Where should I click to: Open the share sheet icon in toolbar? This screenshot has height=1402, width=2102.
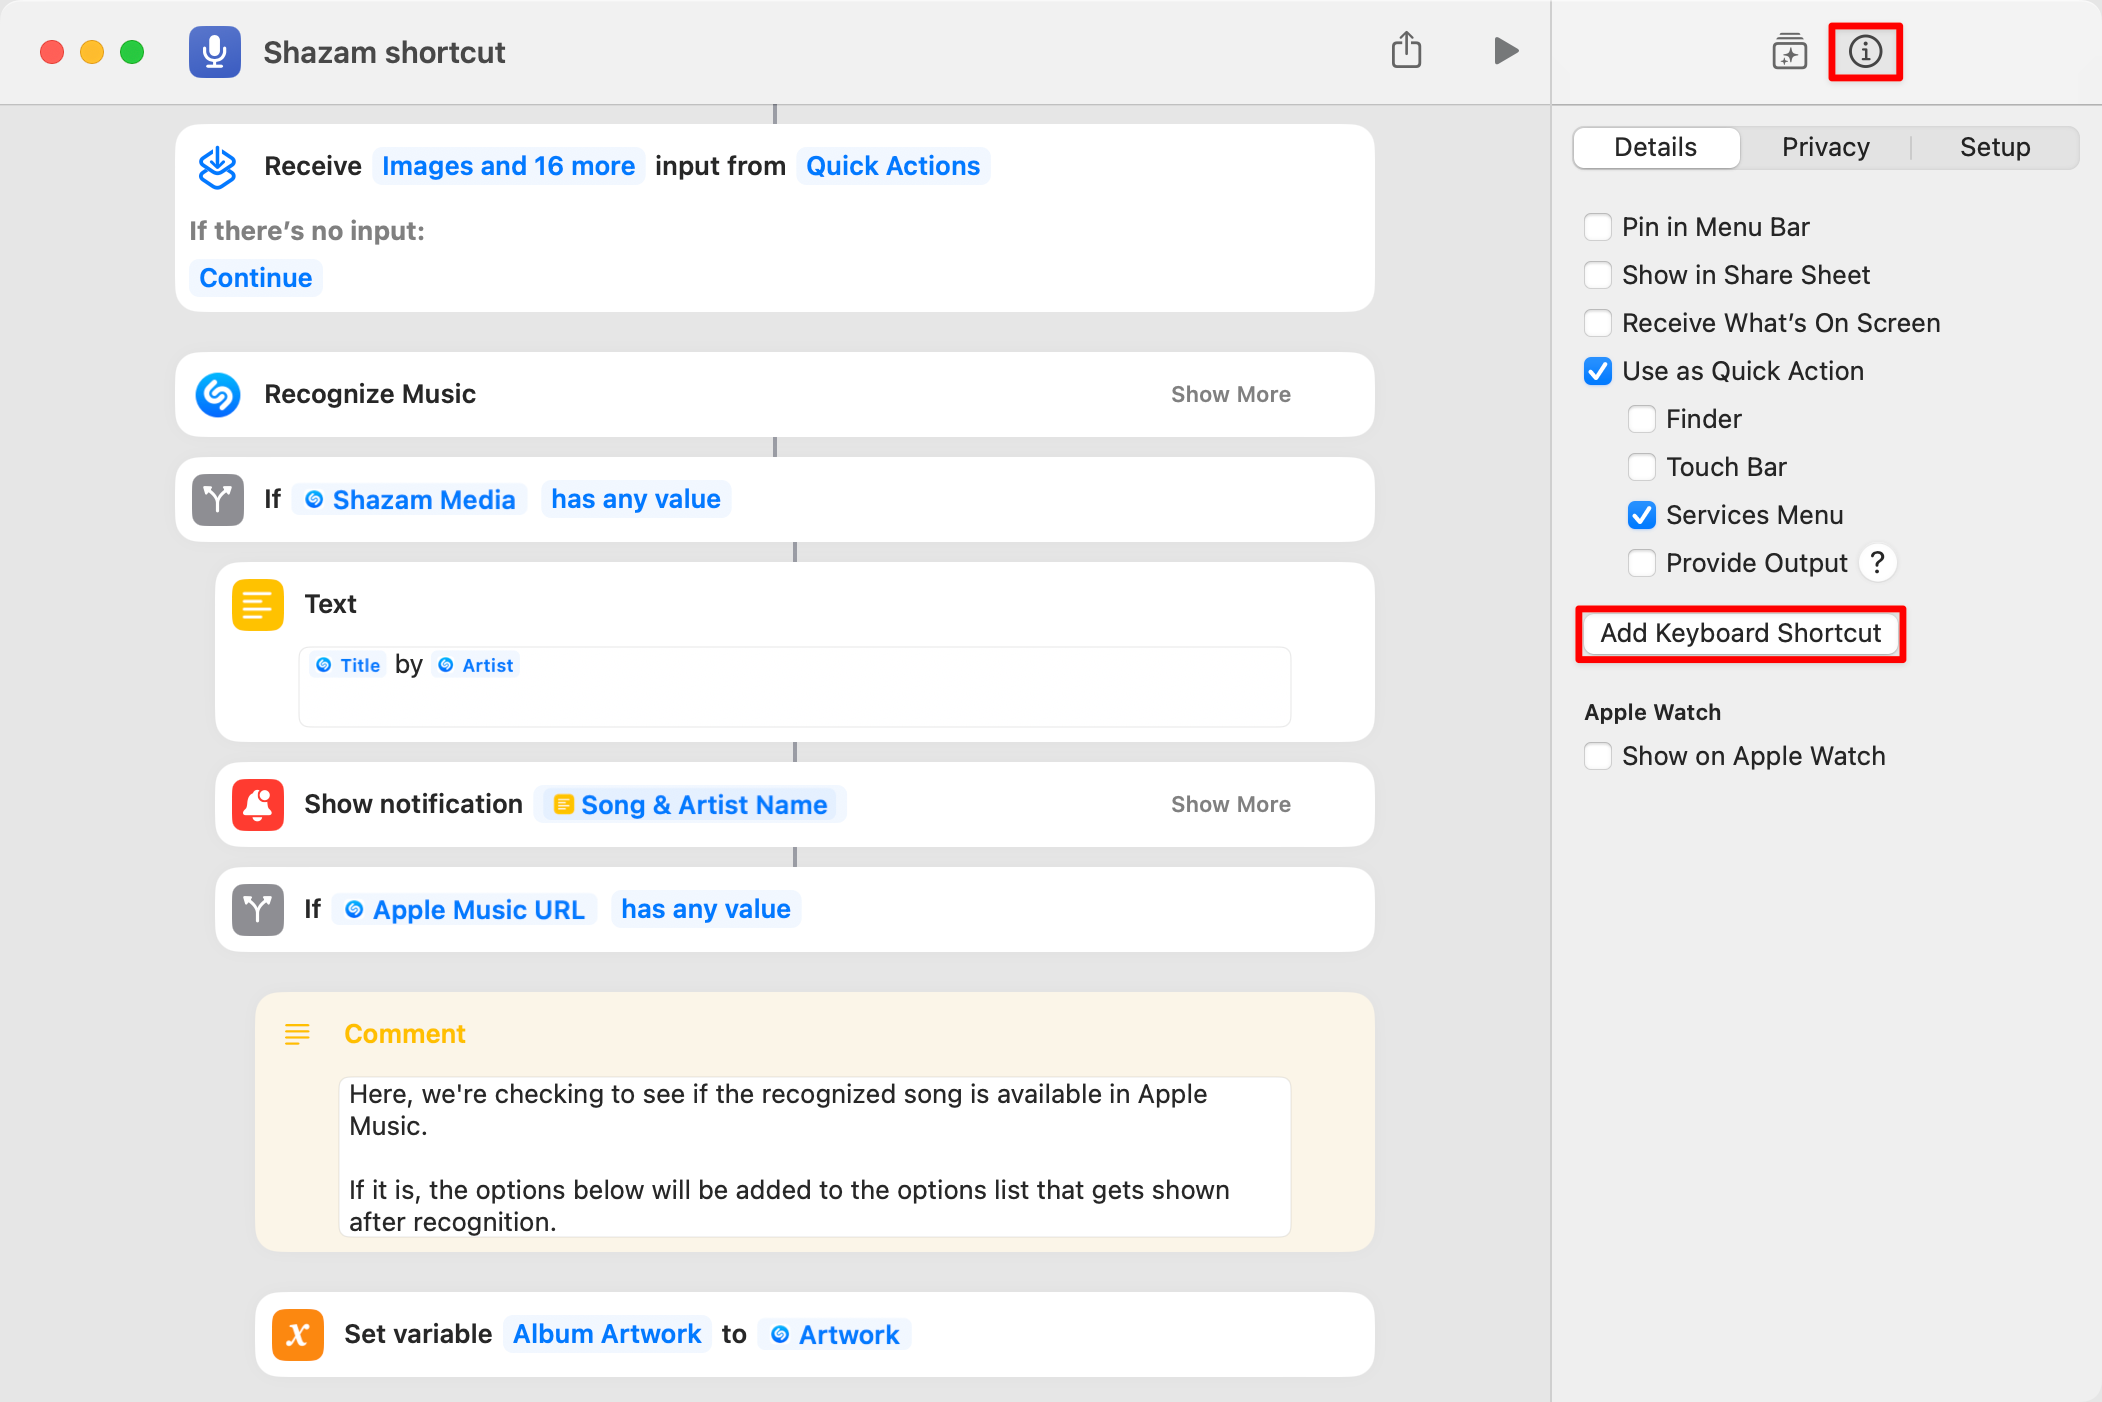click(1408, 50)
